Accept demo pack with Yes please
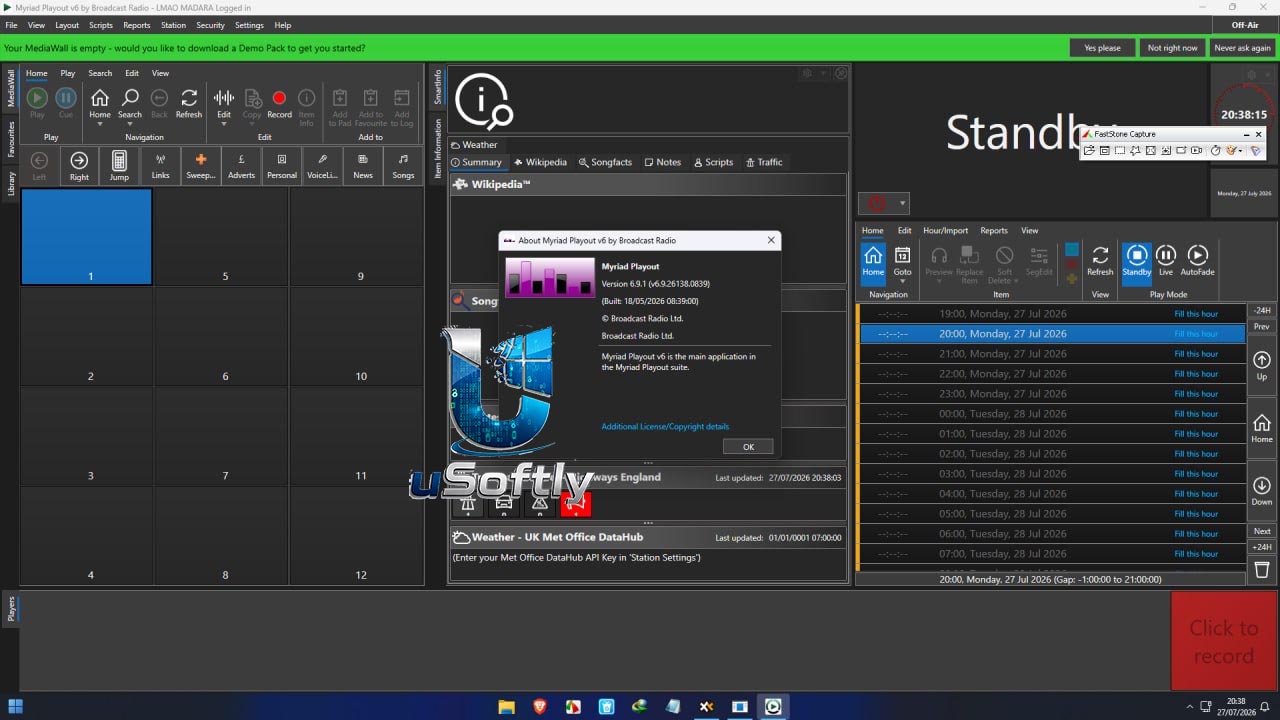This screenshot has height=720, width=1280. (1102, 48)
